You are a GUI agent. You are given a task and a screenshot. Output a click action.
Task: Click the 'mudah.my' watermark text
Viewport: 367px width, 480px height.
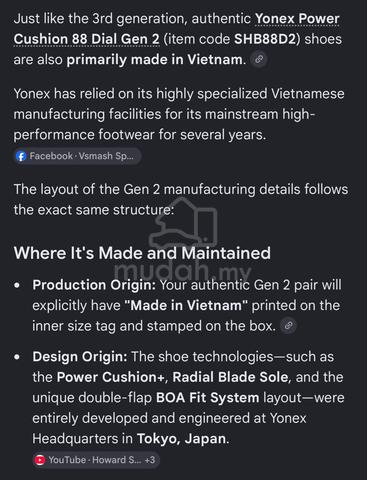[182, 271]
